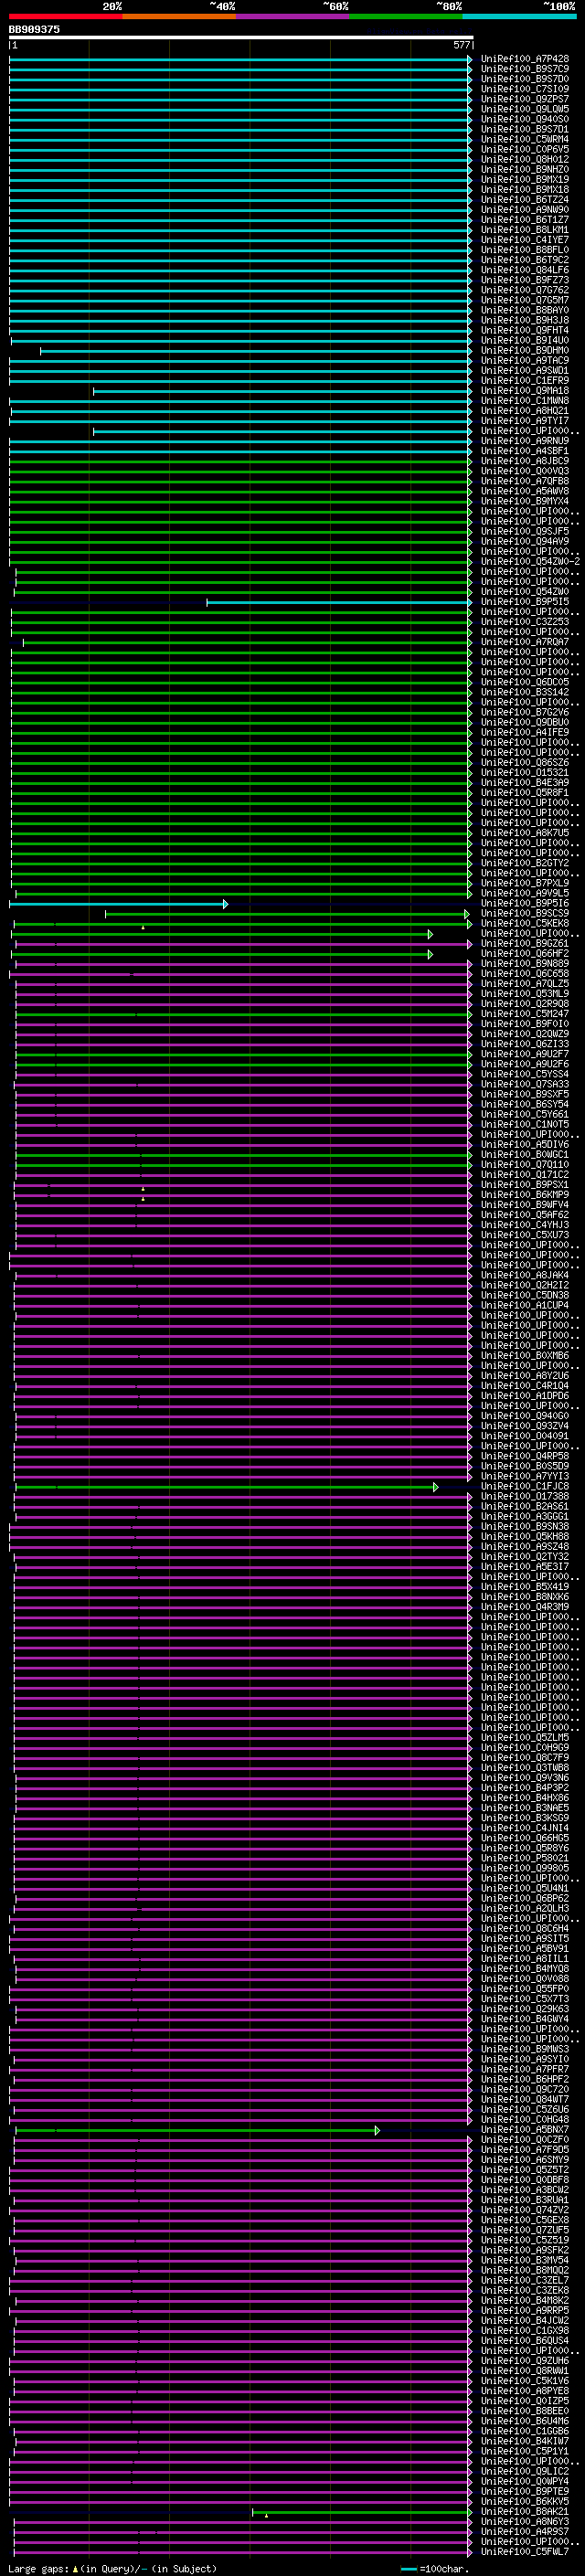This screenshot has height=2576, width=585.
Task: Click the green ~80% identity legend segment
Action: [406, 16]
